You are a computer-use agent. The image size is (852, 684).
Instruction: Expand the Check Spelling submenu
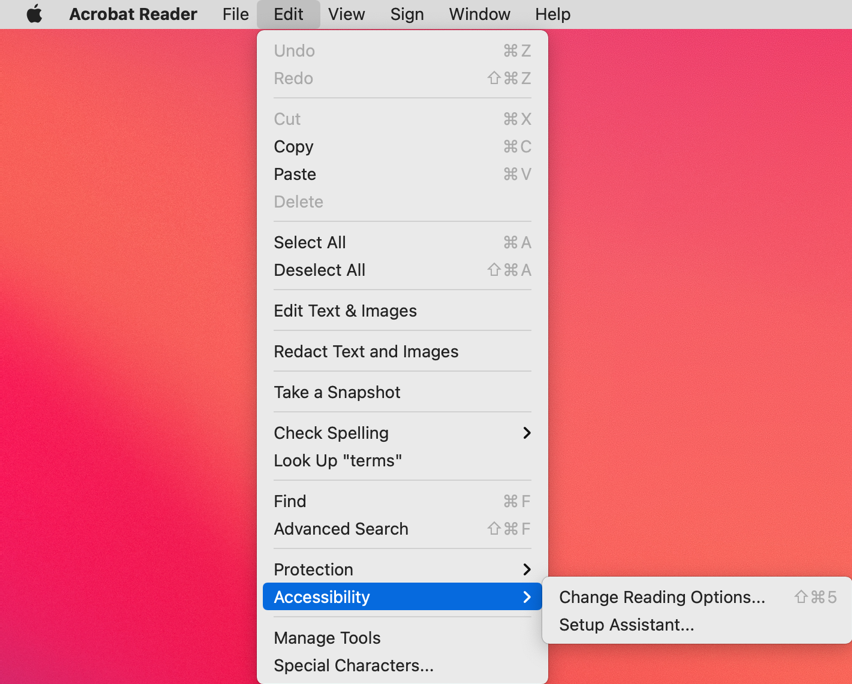402,433
